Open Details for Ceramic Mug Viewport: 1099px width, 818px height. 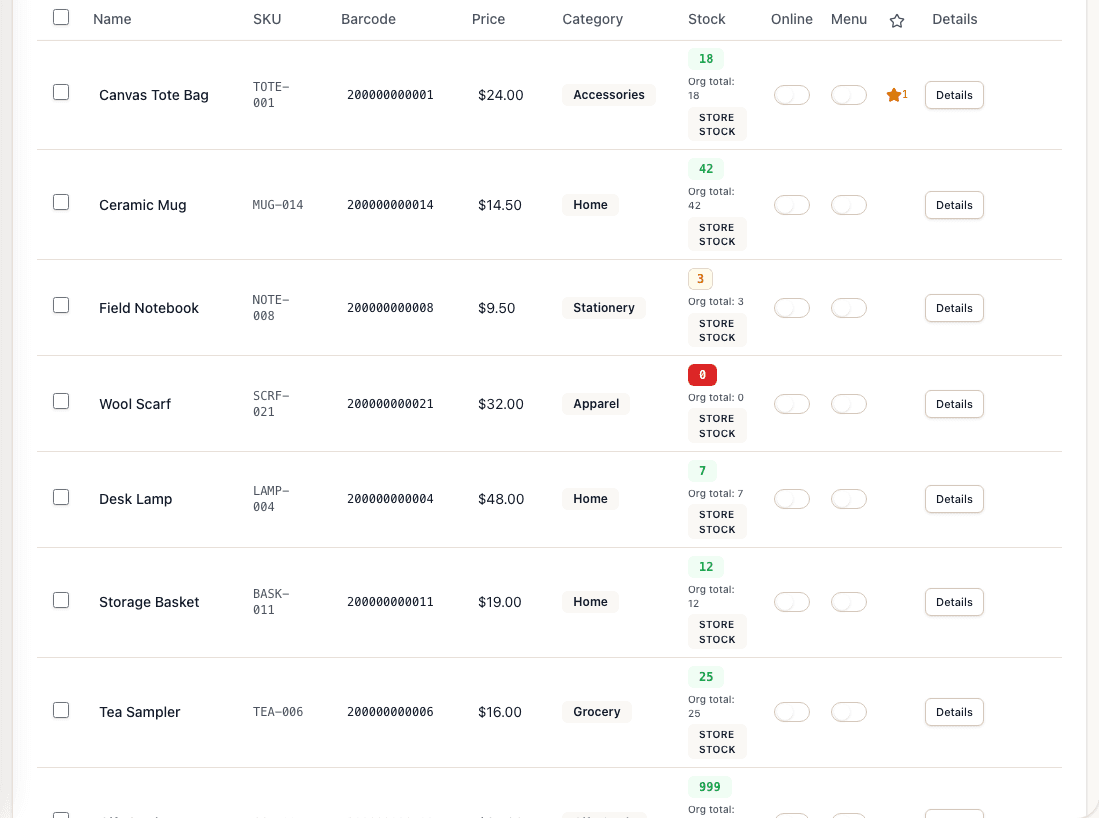pos(954,205)
